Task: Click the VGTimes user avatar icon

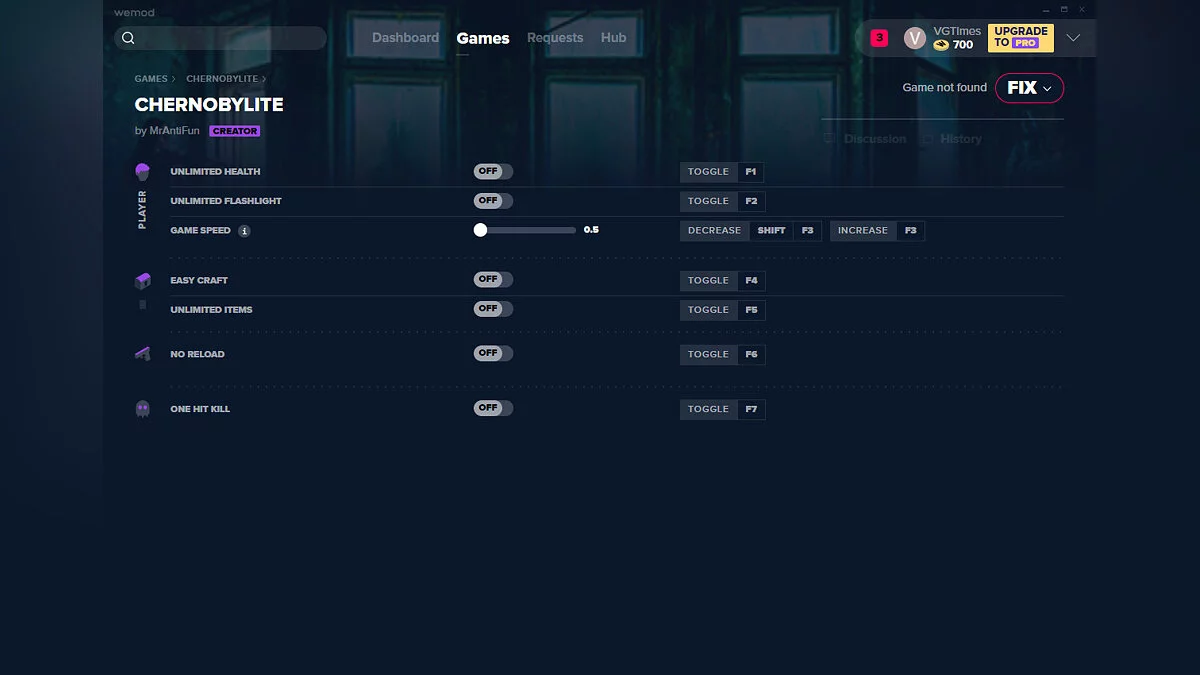Action: point(914,38)
